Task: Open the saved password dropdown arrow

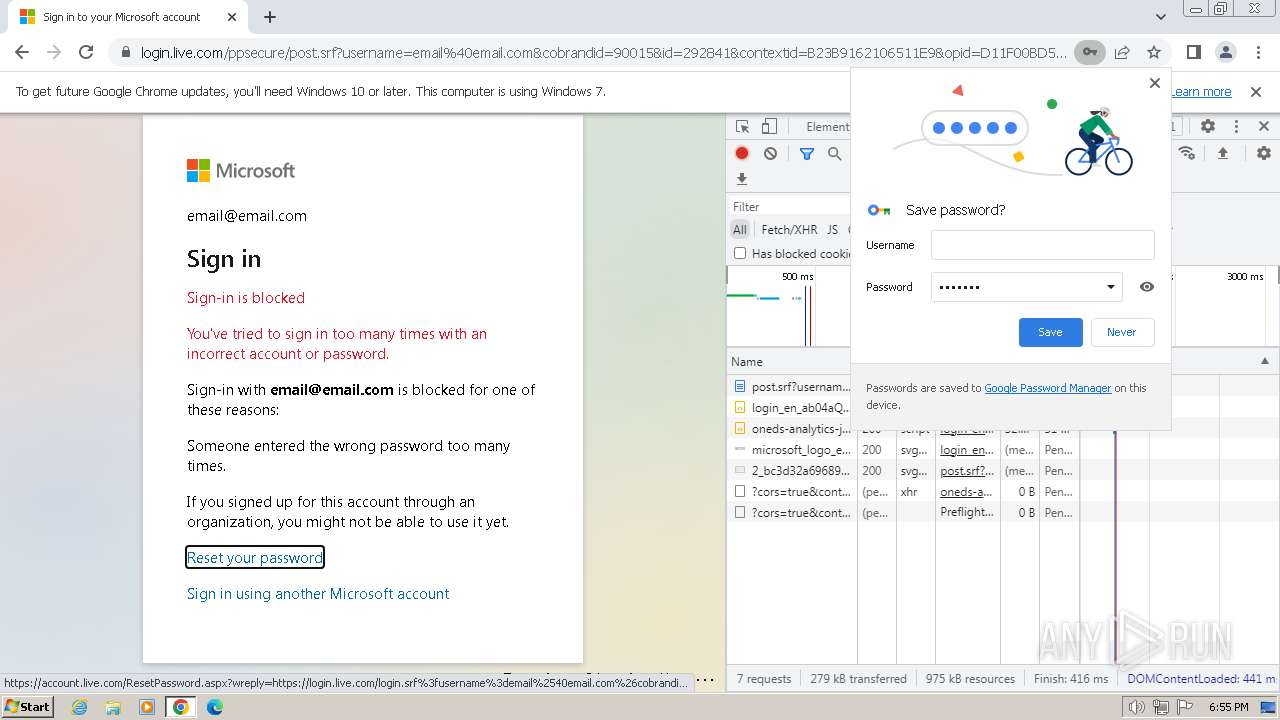Action: [x=1110, y=287]
